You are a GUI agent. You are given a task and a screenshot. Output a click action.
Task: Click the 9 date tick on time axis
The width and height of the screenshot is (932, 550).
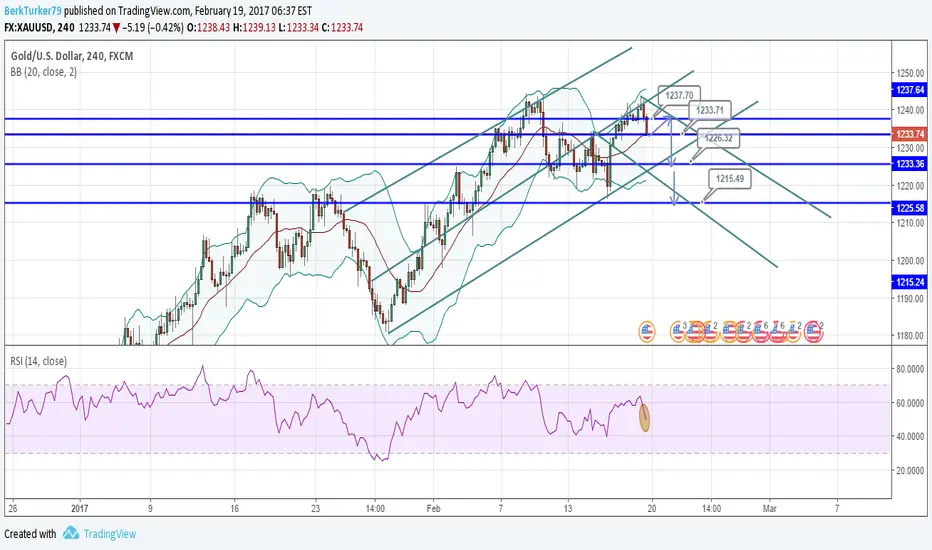click(x=150, y=508)
